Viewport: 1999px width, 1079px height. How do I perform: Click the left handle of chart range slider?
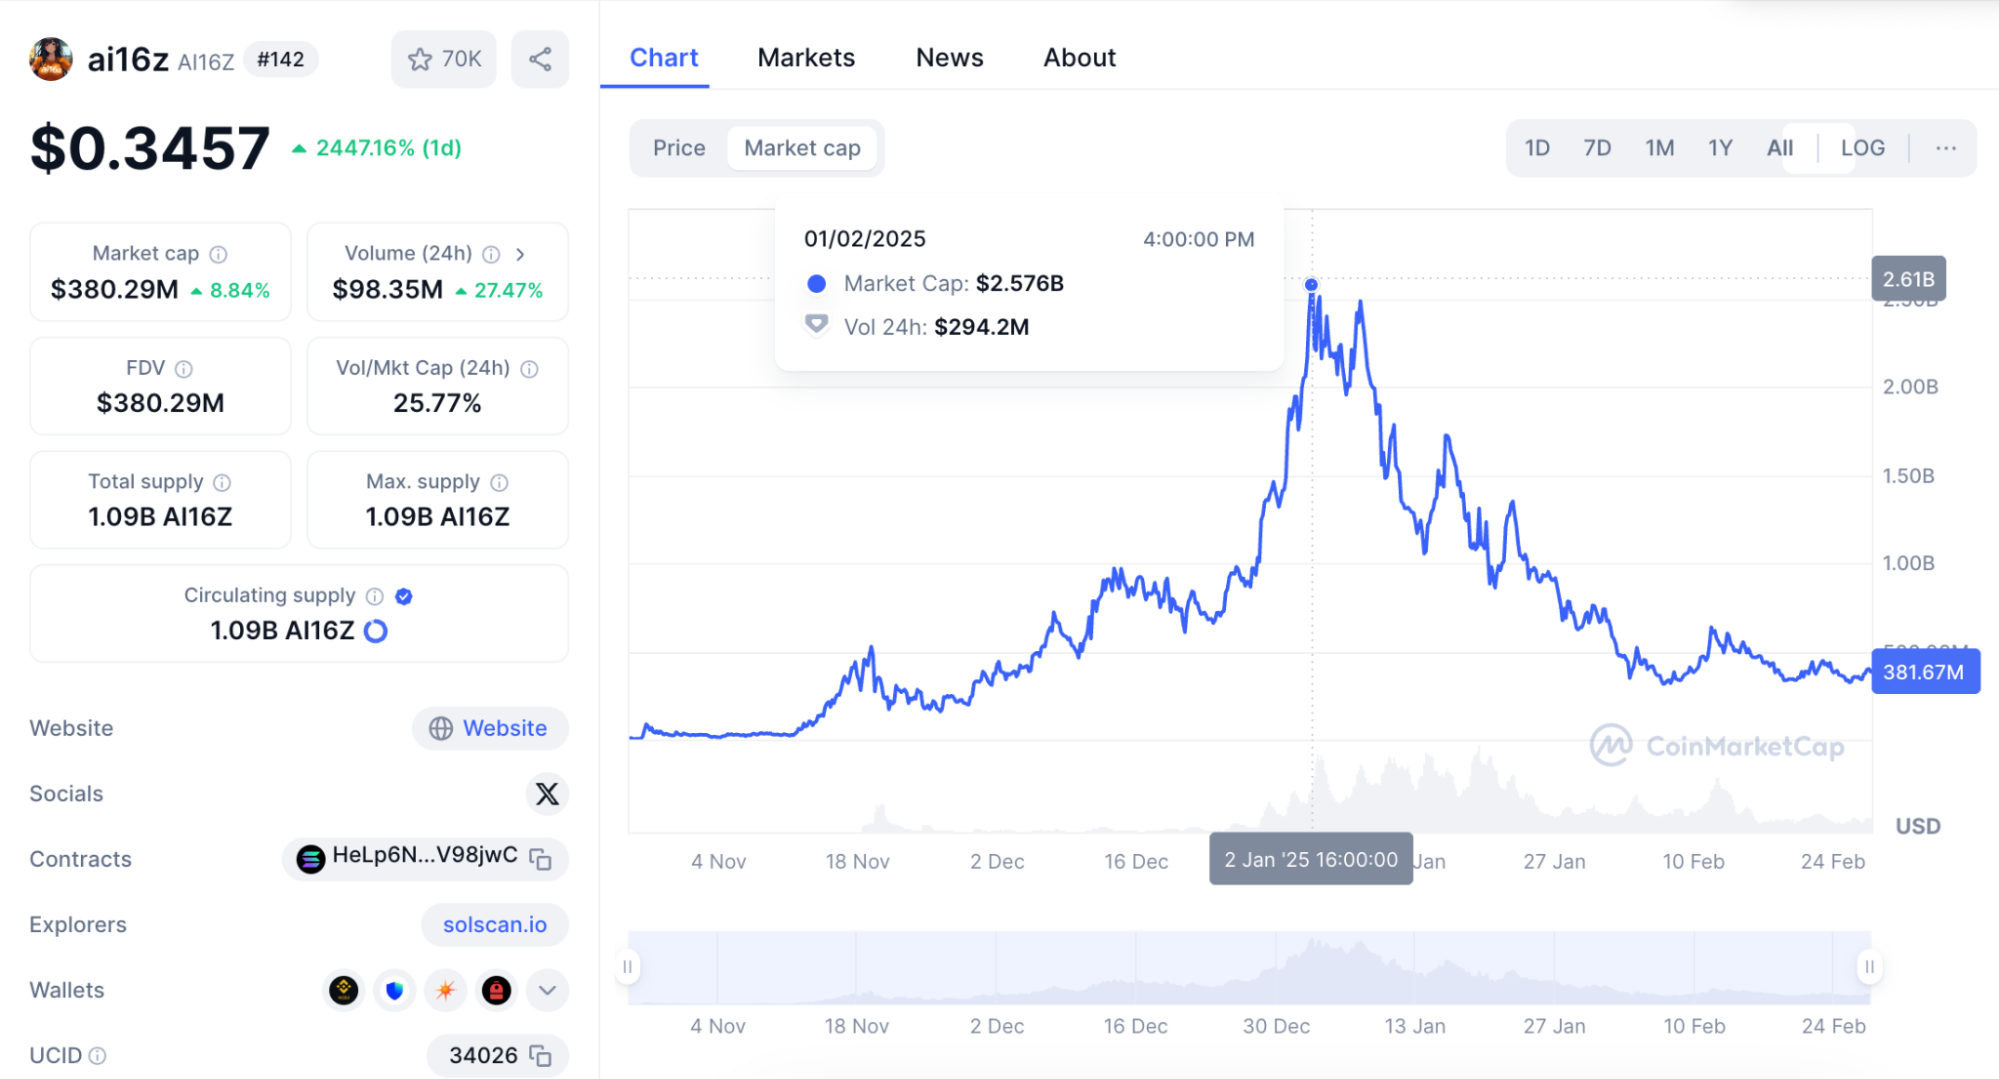628,967
